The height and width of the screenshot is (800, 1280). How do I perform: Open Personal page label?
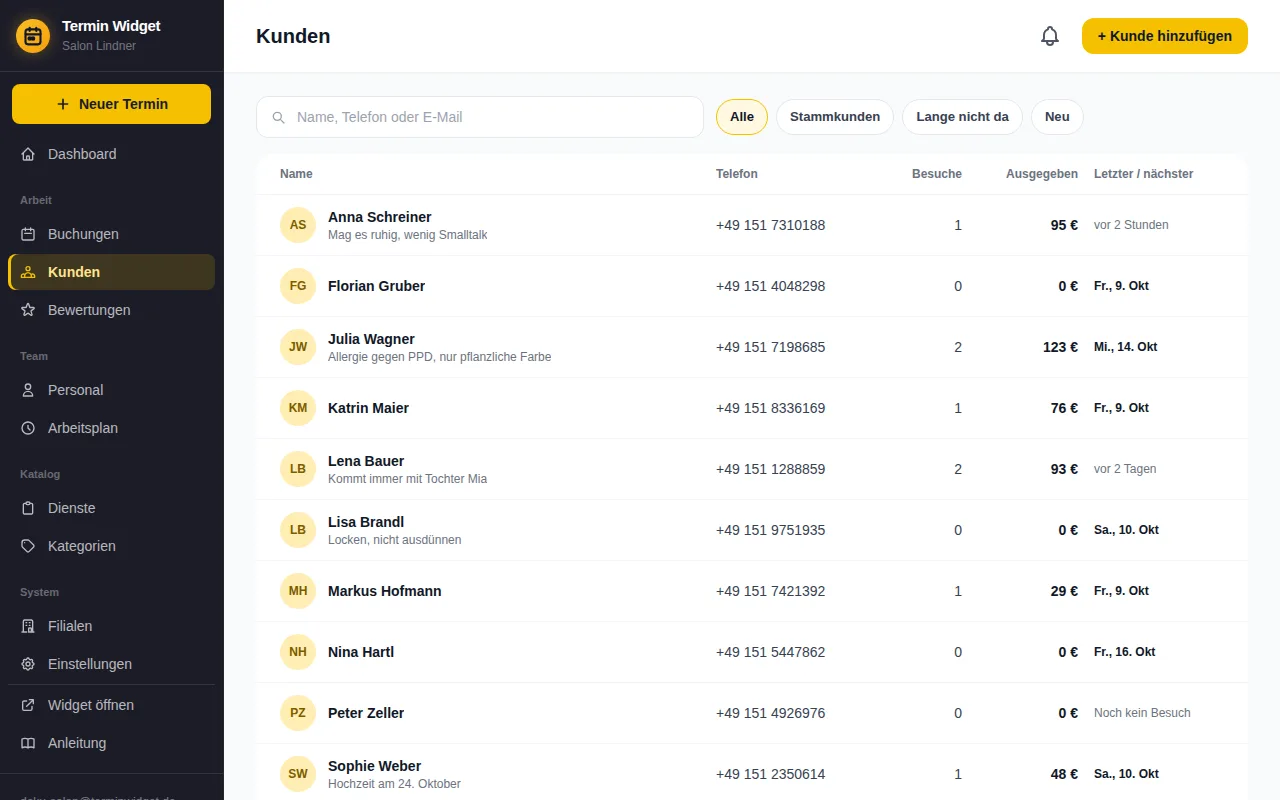76,390
